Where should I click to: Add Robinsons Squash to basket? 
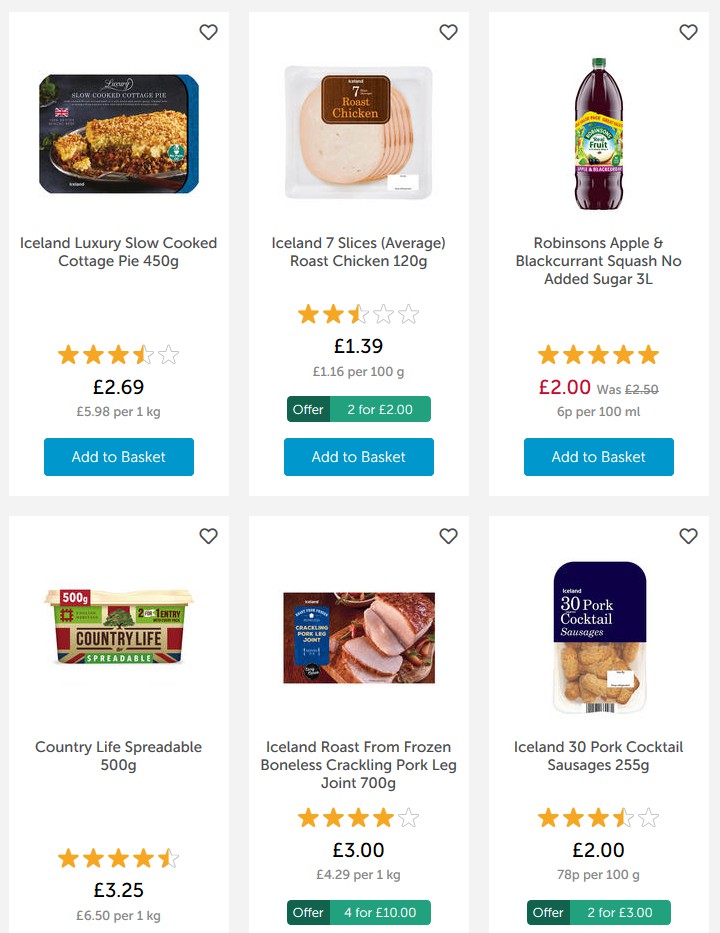coord(599,457)
